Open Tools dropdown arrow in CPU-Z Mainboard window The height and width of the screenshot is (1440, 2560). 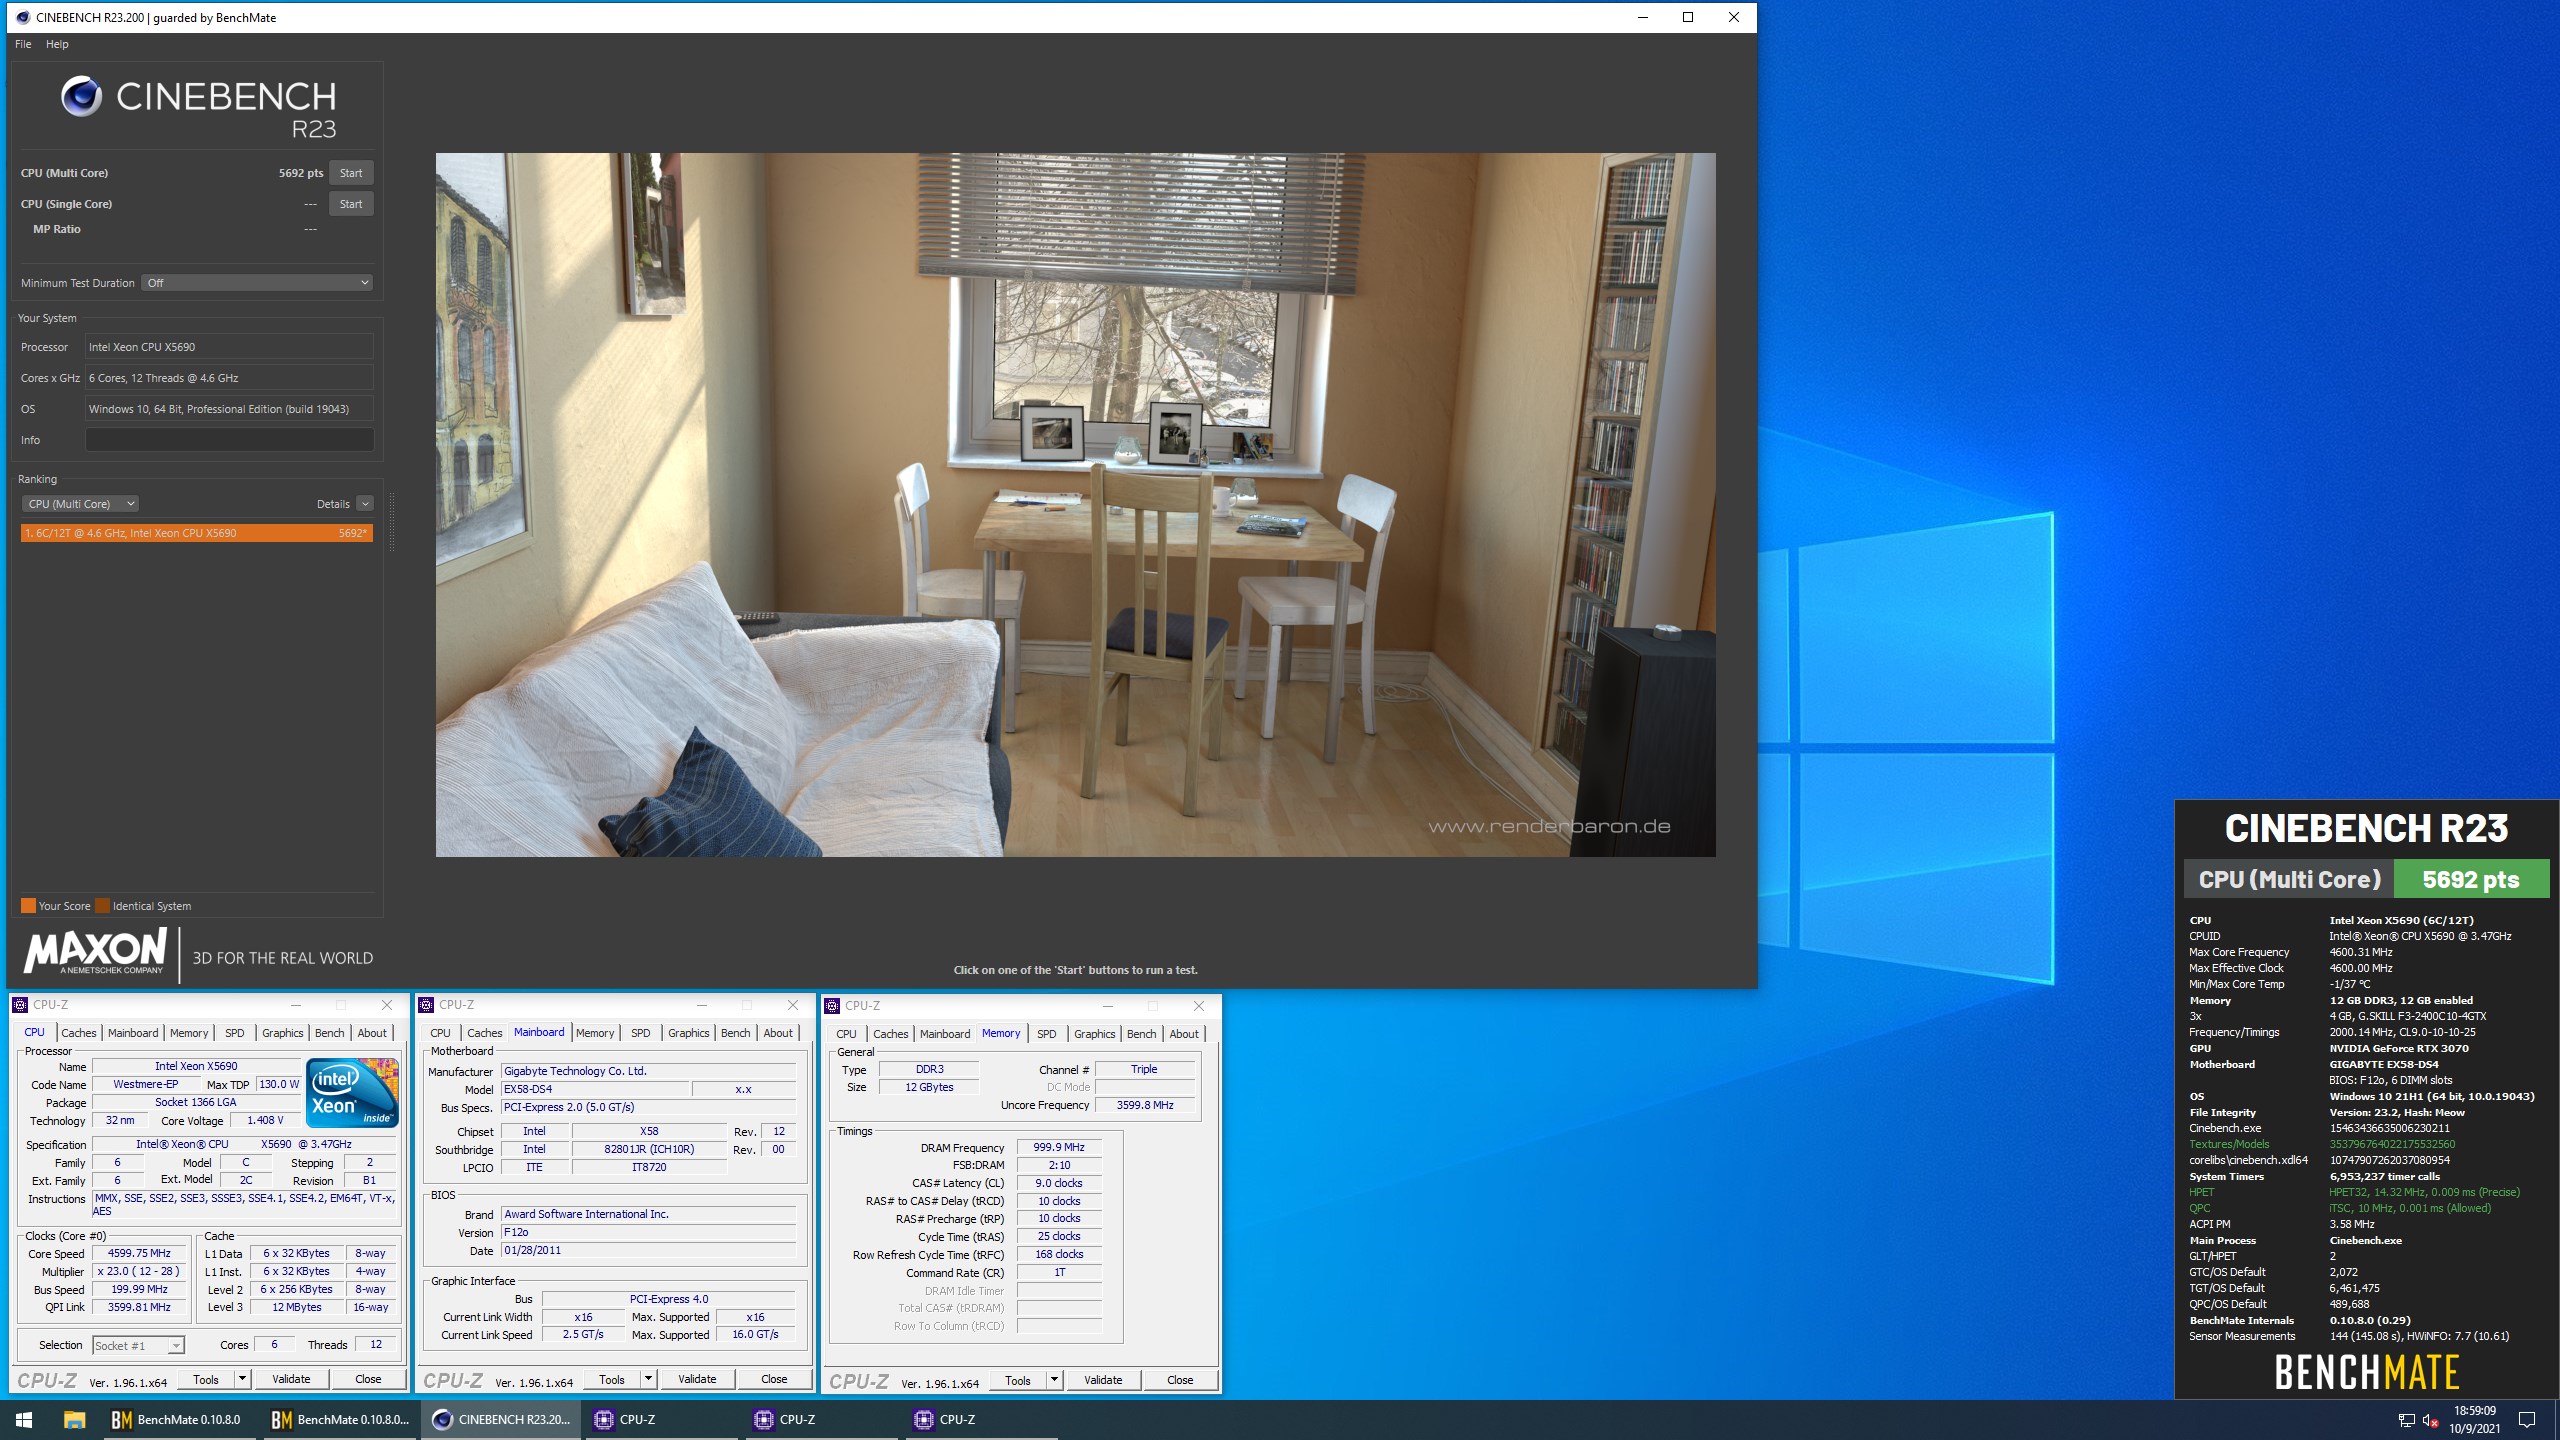click(648, 1379)
